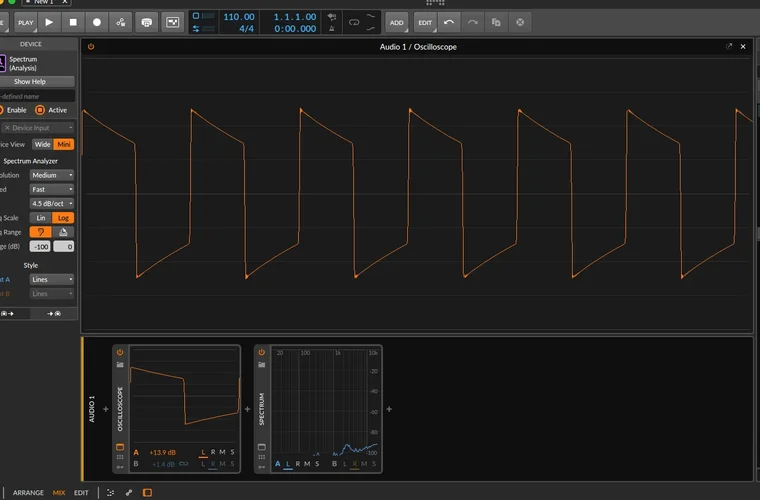
Task: Switch to the EDIT view tab
Action: coord(81,492)
